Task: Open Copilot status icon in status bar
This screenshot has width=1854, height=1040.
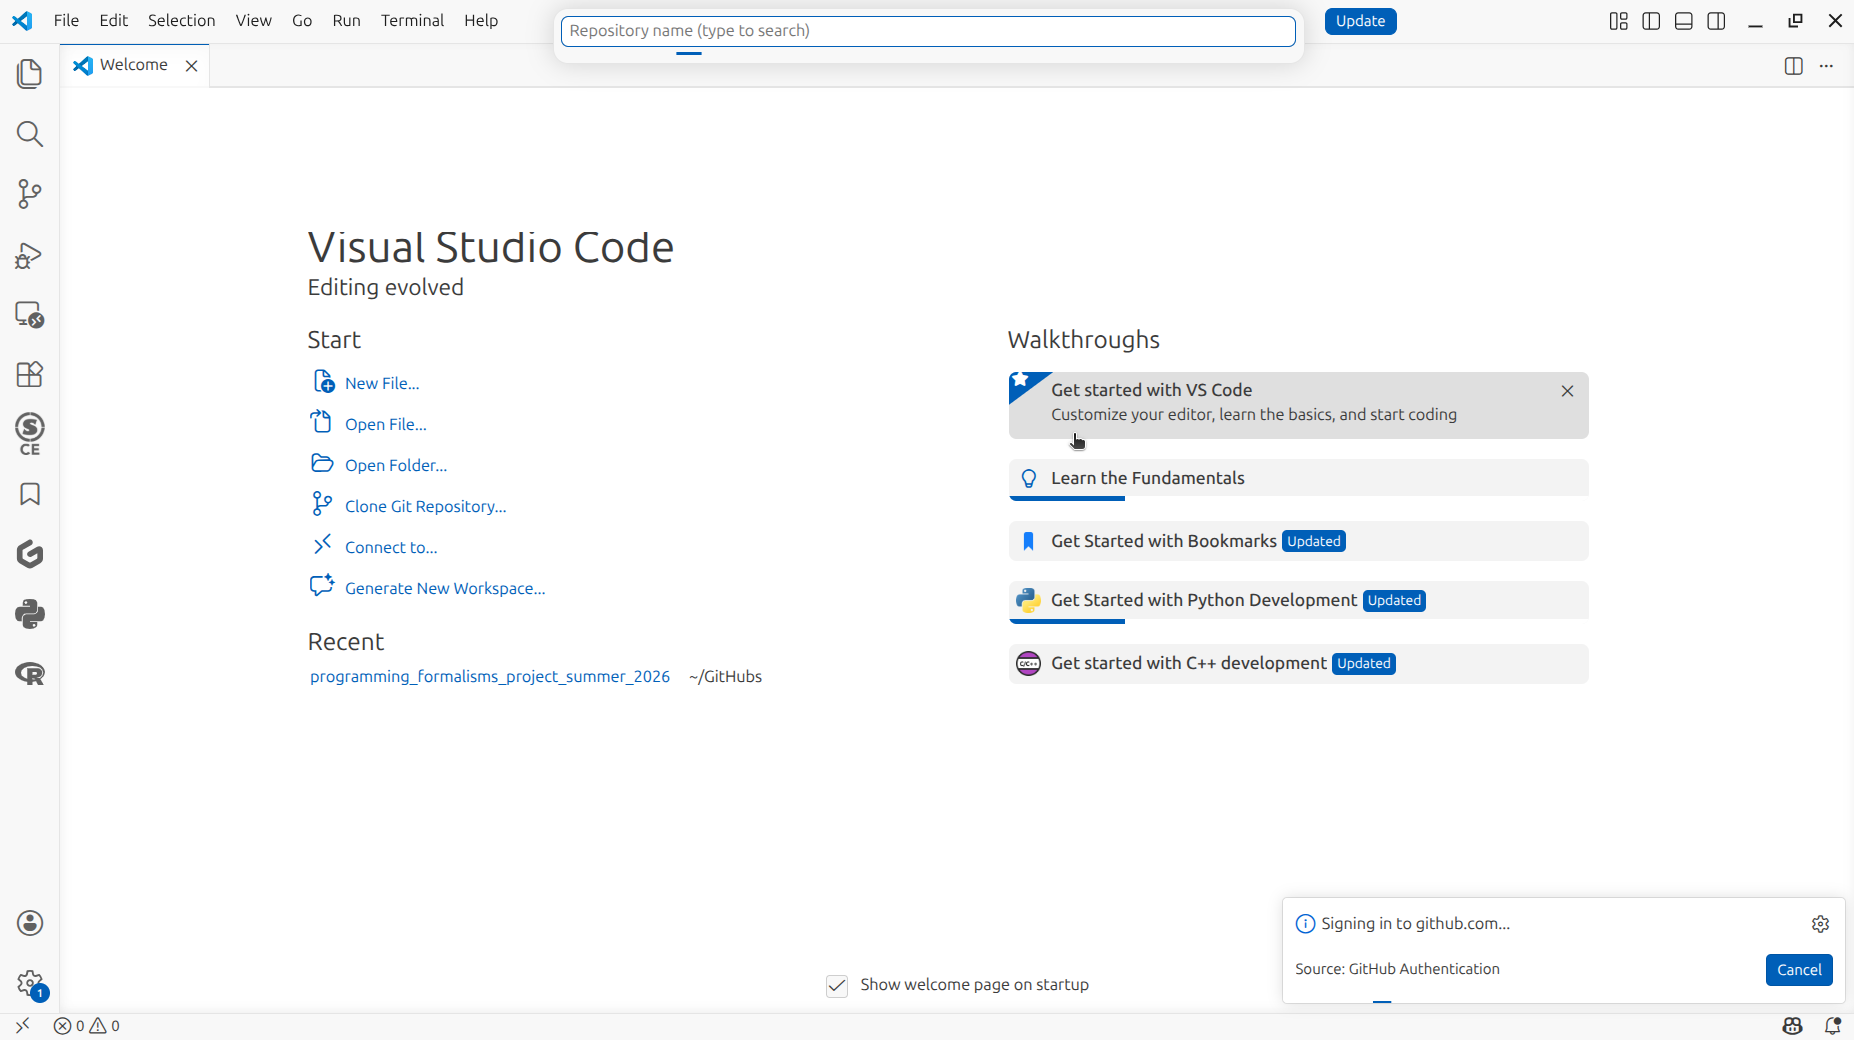Action: tap(1792, 1026)
